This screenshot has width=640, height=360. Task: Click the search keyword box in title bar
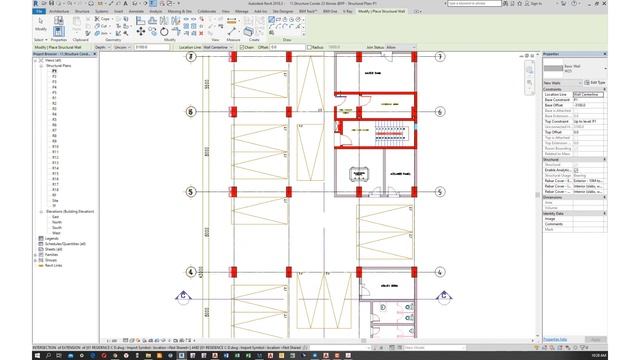(x=474, y=3)
